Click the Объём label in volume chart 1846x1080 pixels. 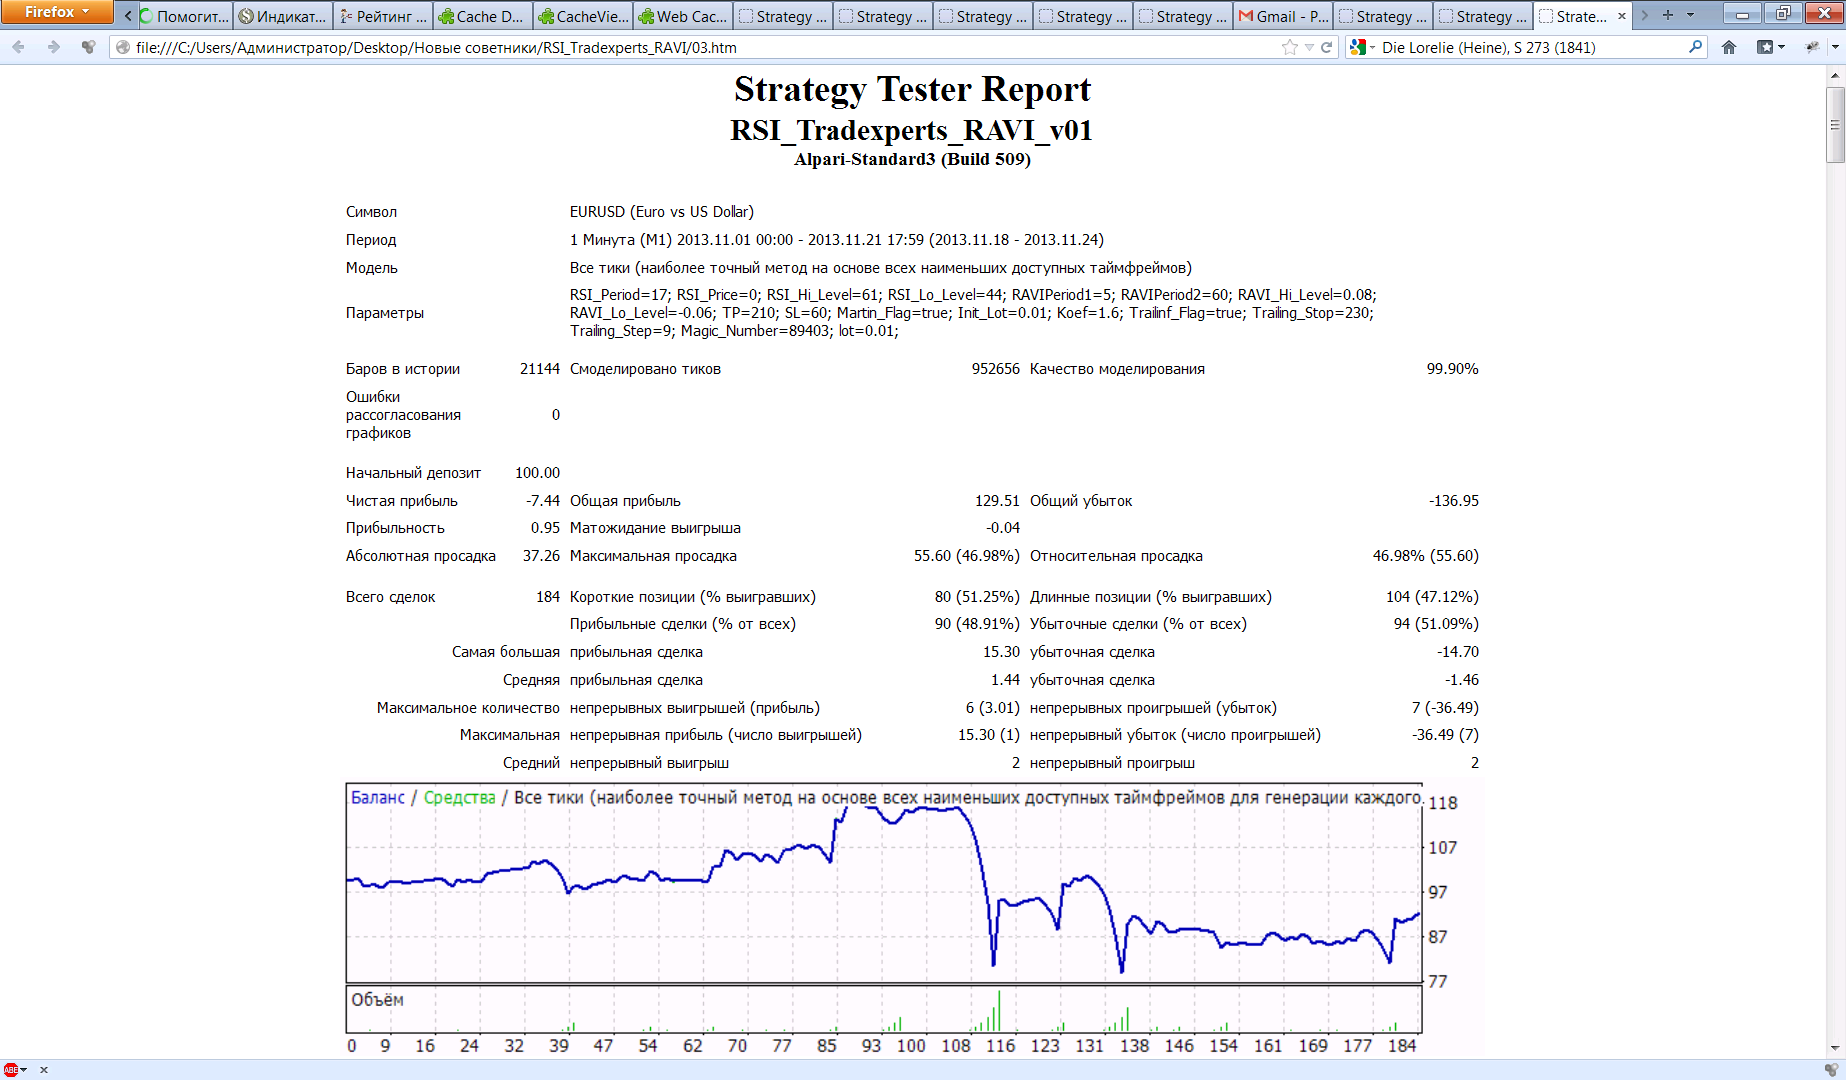[x=377, y=1000]
